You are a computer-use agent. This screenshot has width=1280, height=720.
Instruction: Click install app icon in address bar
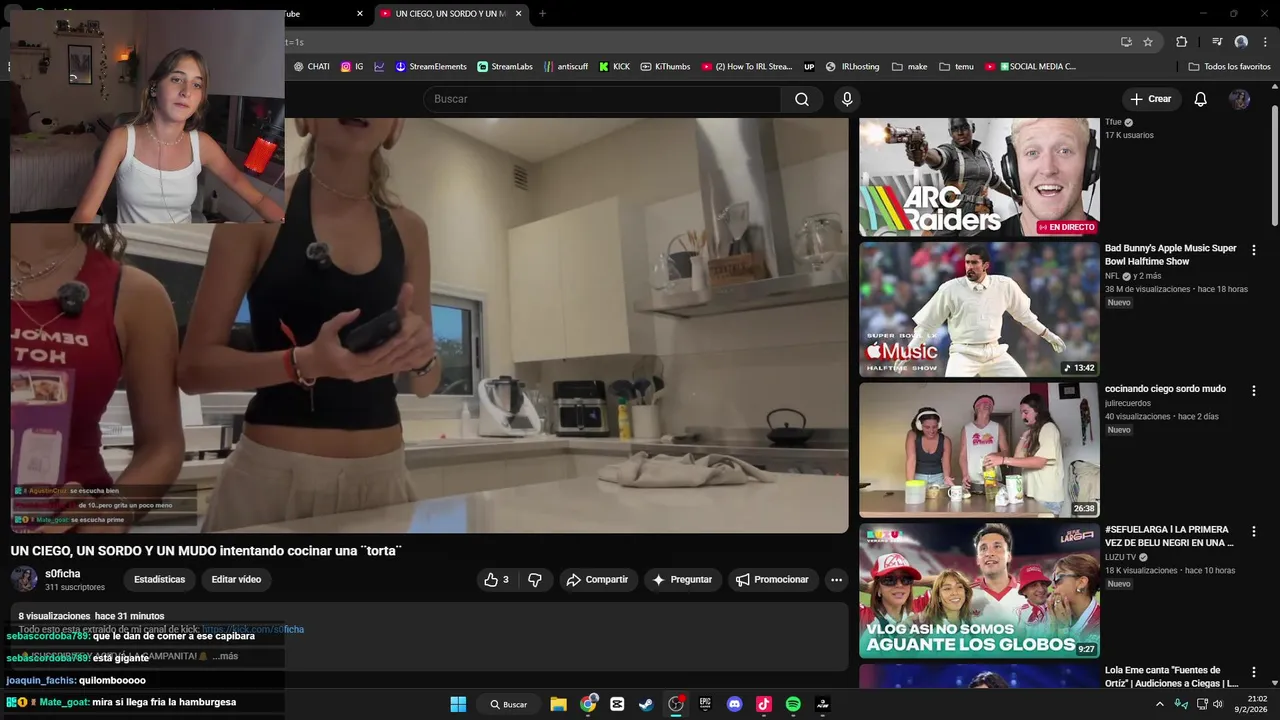(x=1126, y=42)
